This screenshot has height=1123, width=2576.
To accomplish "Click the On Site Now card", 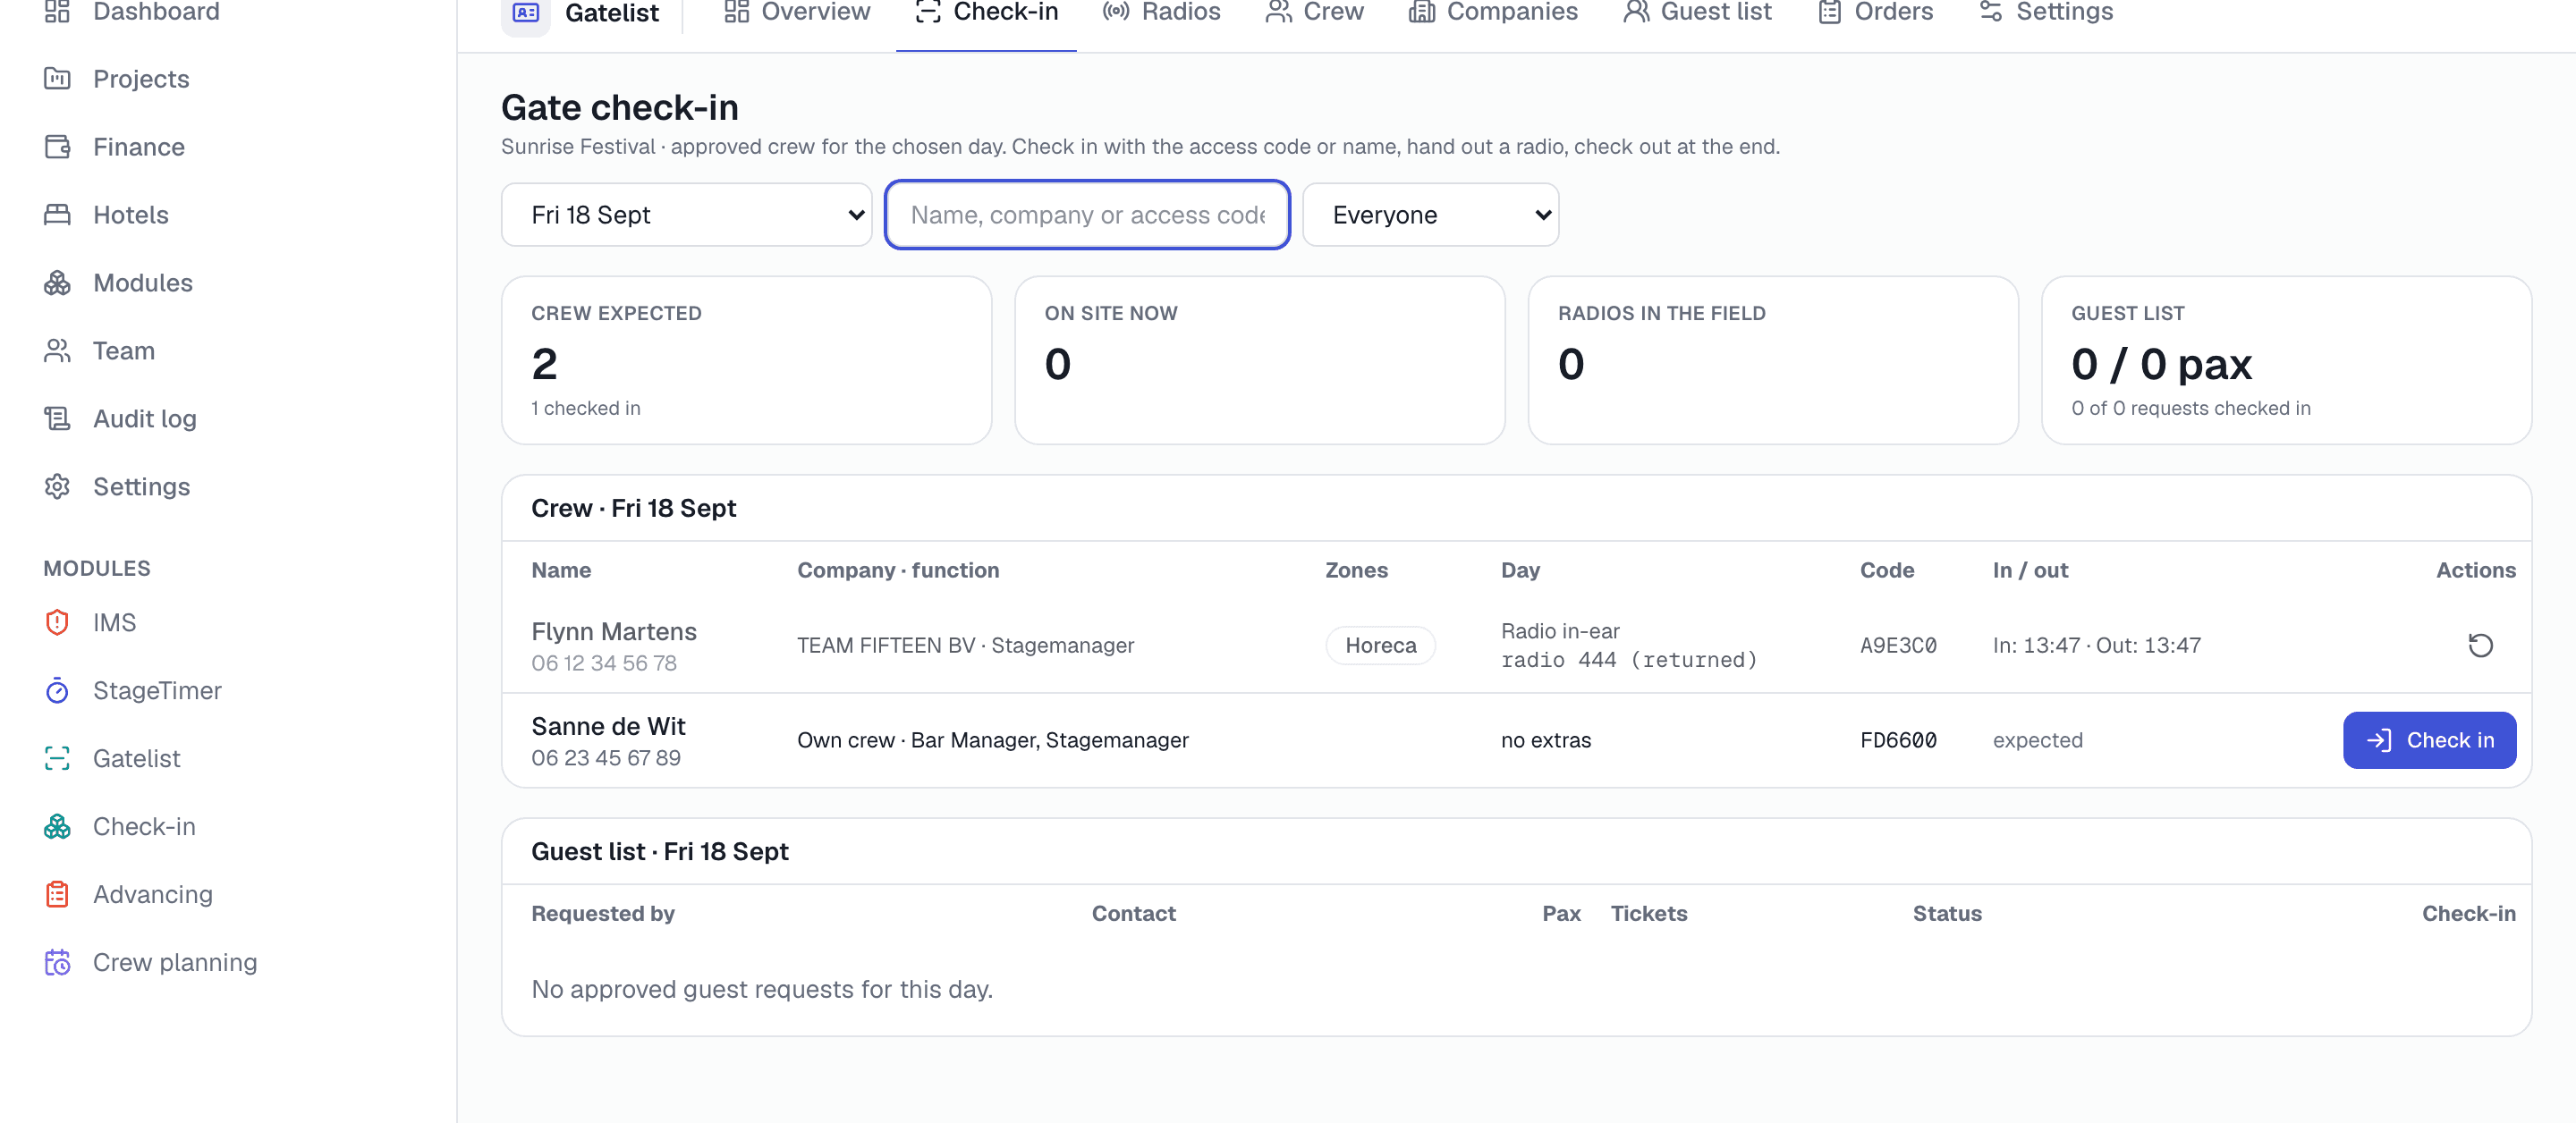I will click(x=1259, y=360).
